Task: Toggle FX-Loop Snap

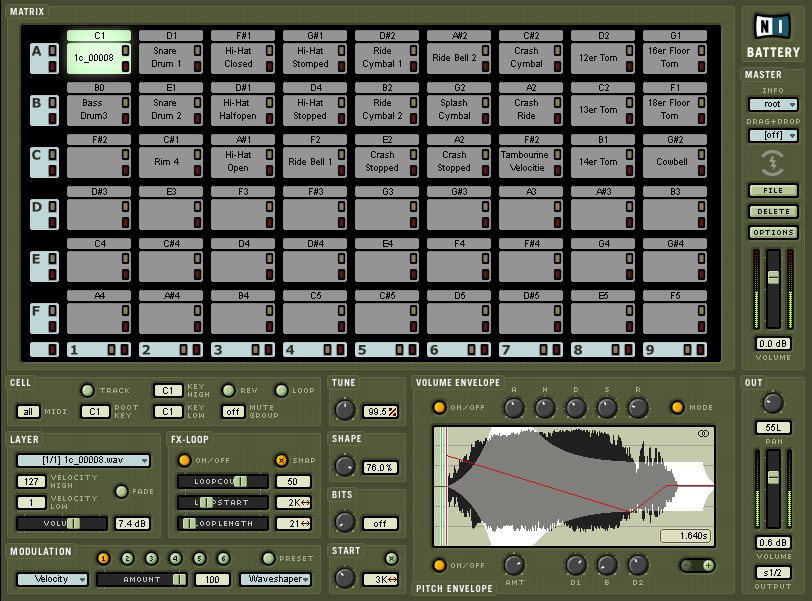Action: 281,460
